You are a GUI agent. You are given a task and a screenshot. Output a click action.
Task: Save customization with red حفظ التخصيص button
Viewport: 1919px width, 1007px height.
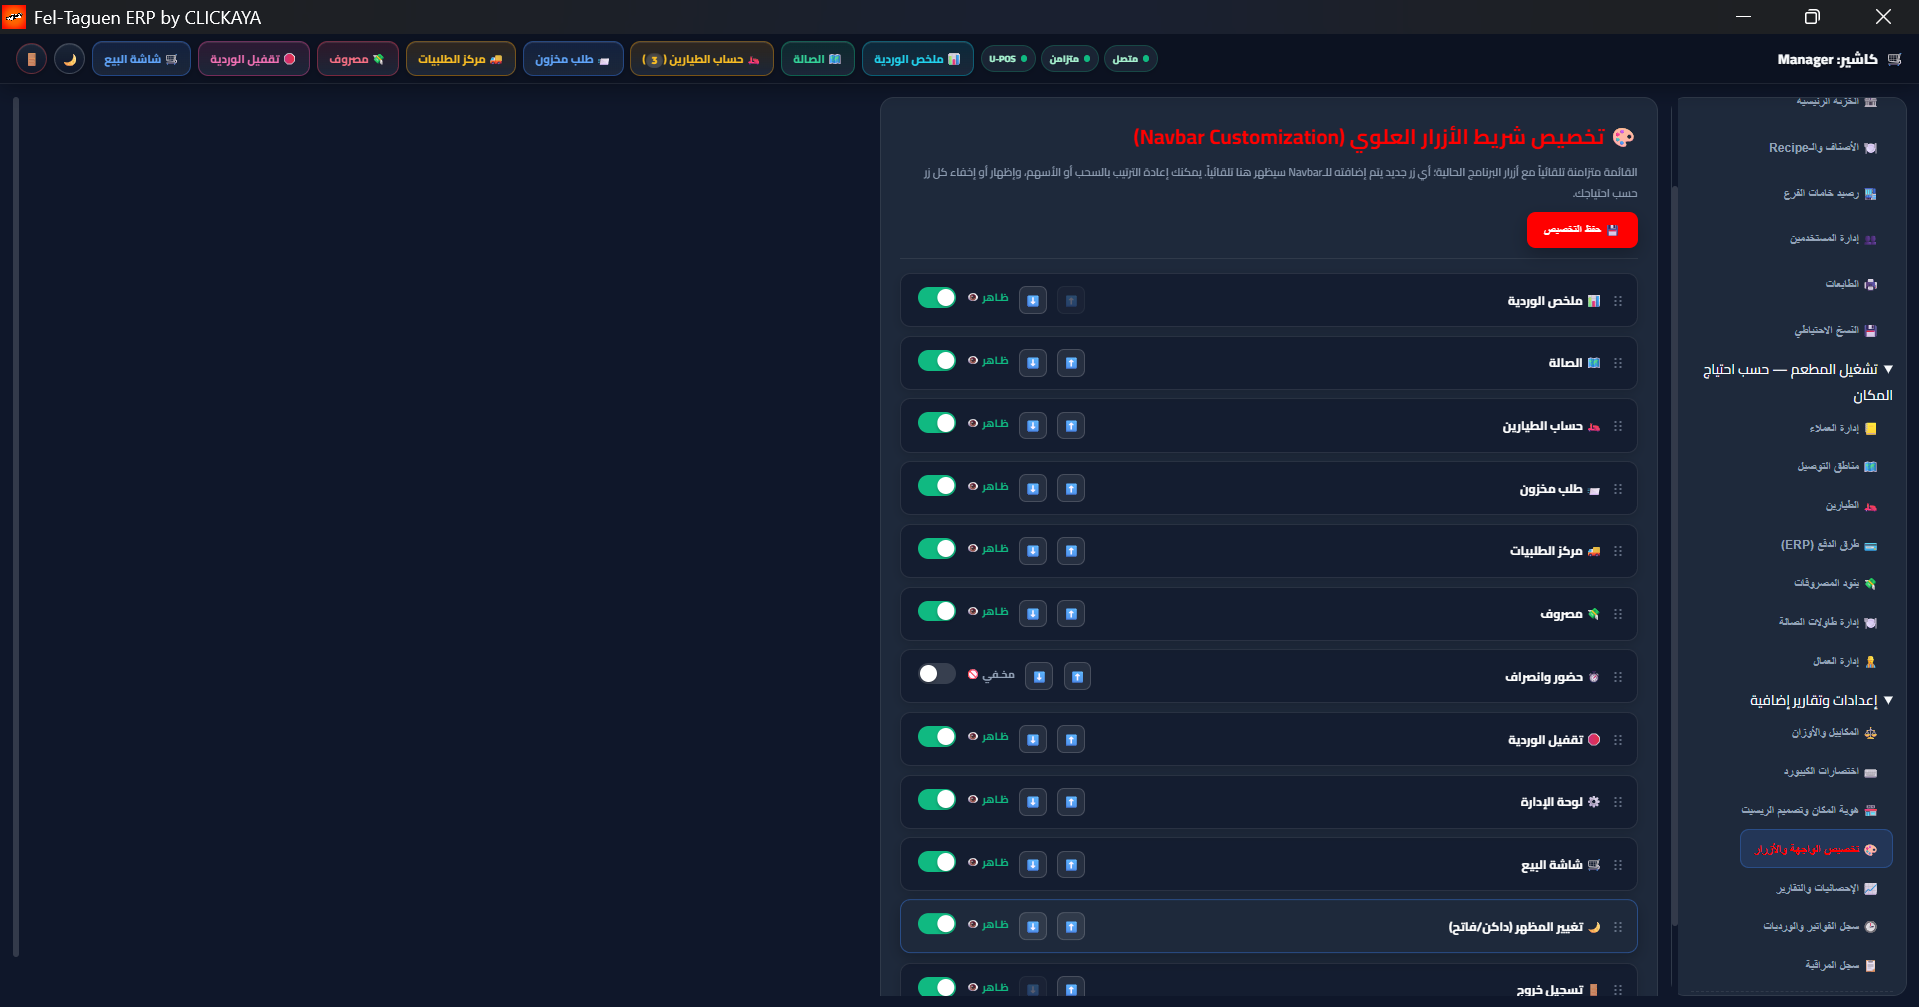[1582, 229]
